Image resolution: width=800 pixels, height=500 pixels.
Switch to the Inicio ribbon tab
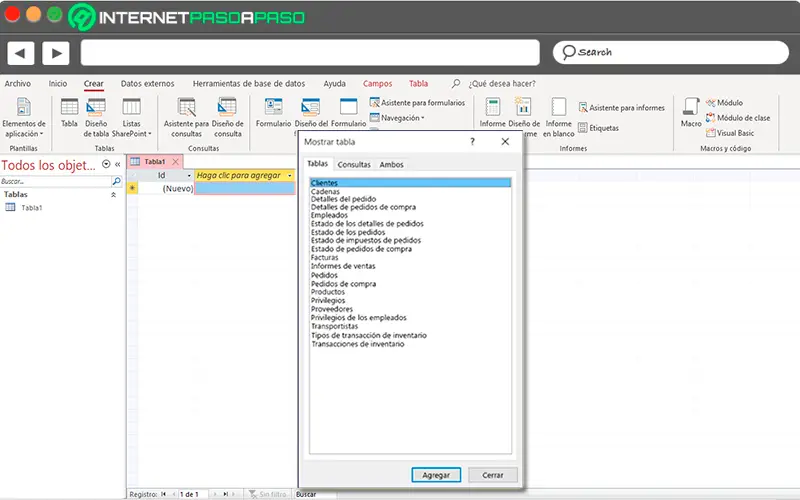pos(58,83)
